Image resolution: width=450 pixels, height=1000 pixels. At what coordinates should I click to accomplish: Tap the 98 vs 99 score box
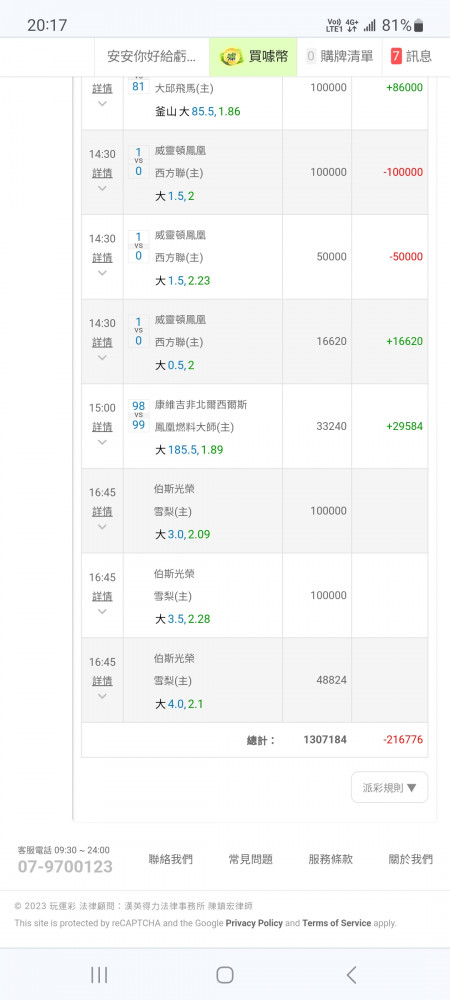pyautogui.click(x=138, y=415)
